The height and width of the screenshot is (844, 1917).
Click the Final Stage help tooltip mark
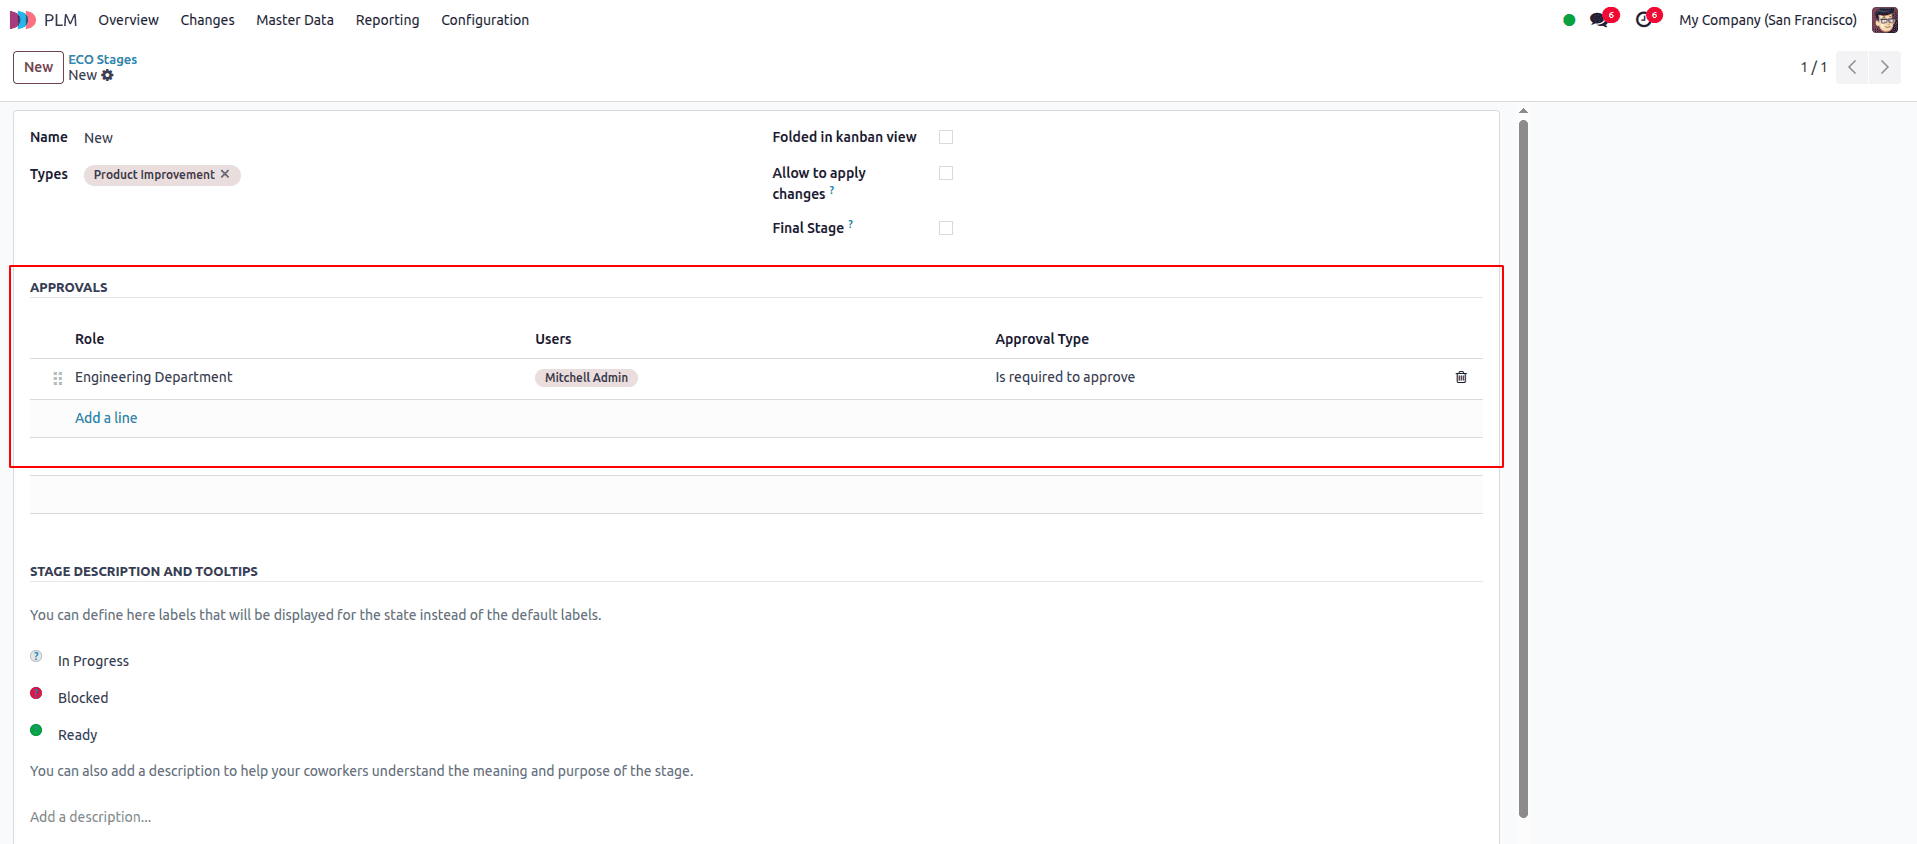[x=851, y=224]
